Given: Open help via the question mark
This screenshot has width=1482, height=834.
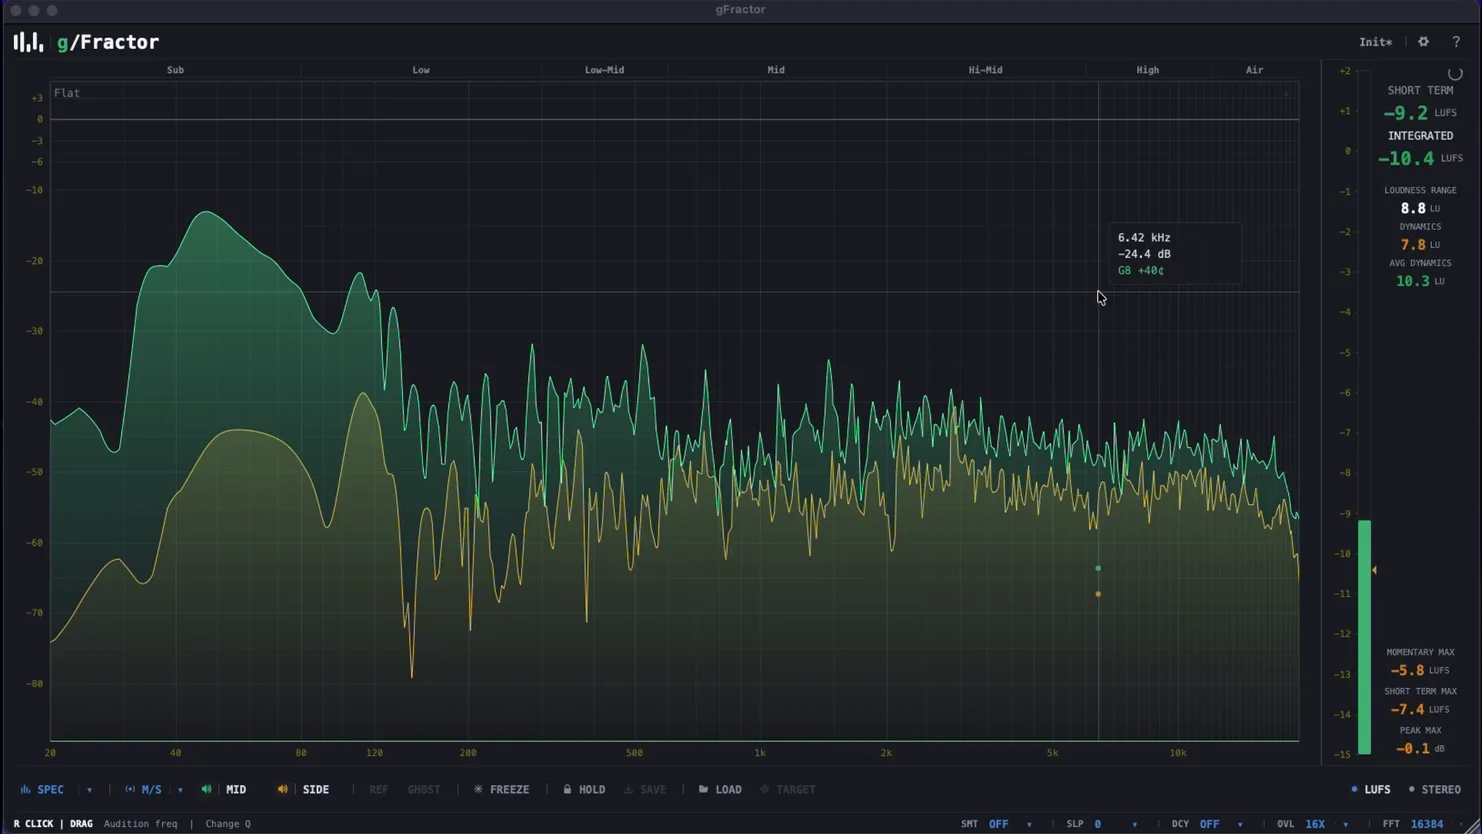Looking at the screenshot, I should pyautogui.click(x=1456, y=42).
